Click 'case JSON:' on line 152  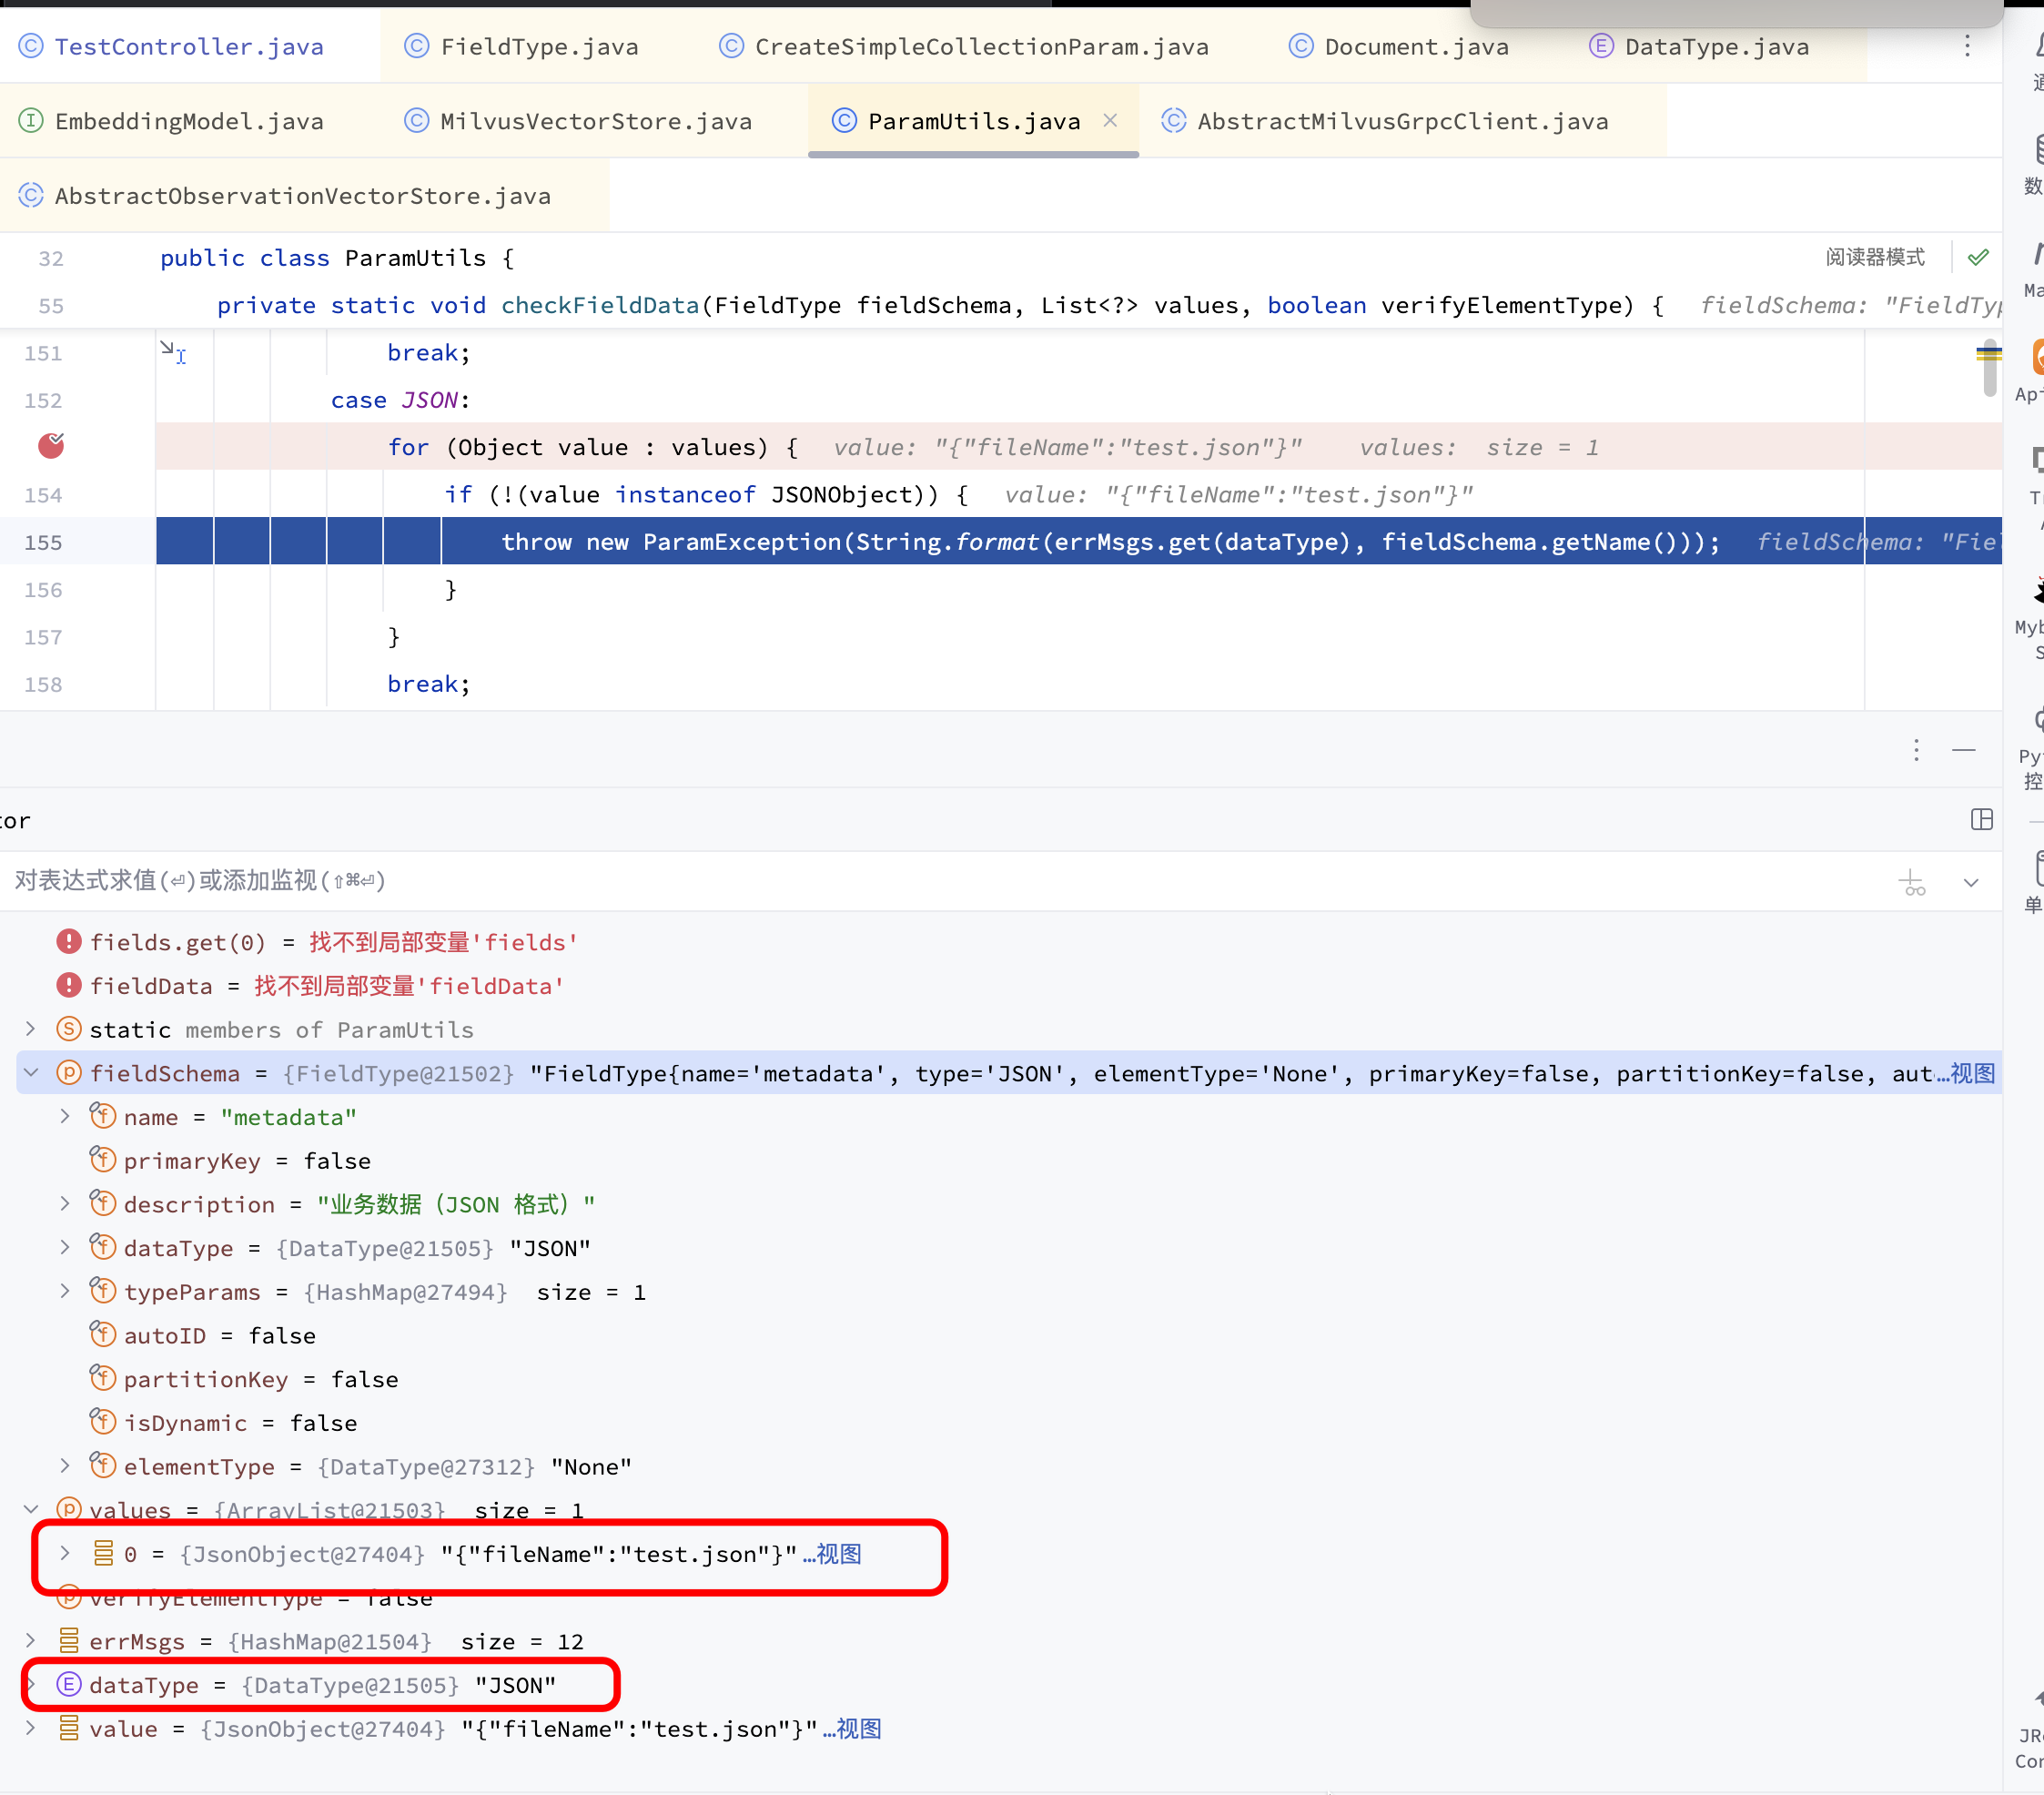pyautogui.click(x=400, y=400)
